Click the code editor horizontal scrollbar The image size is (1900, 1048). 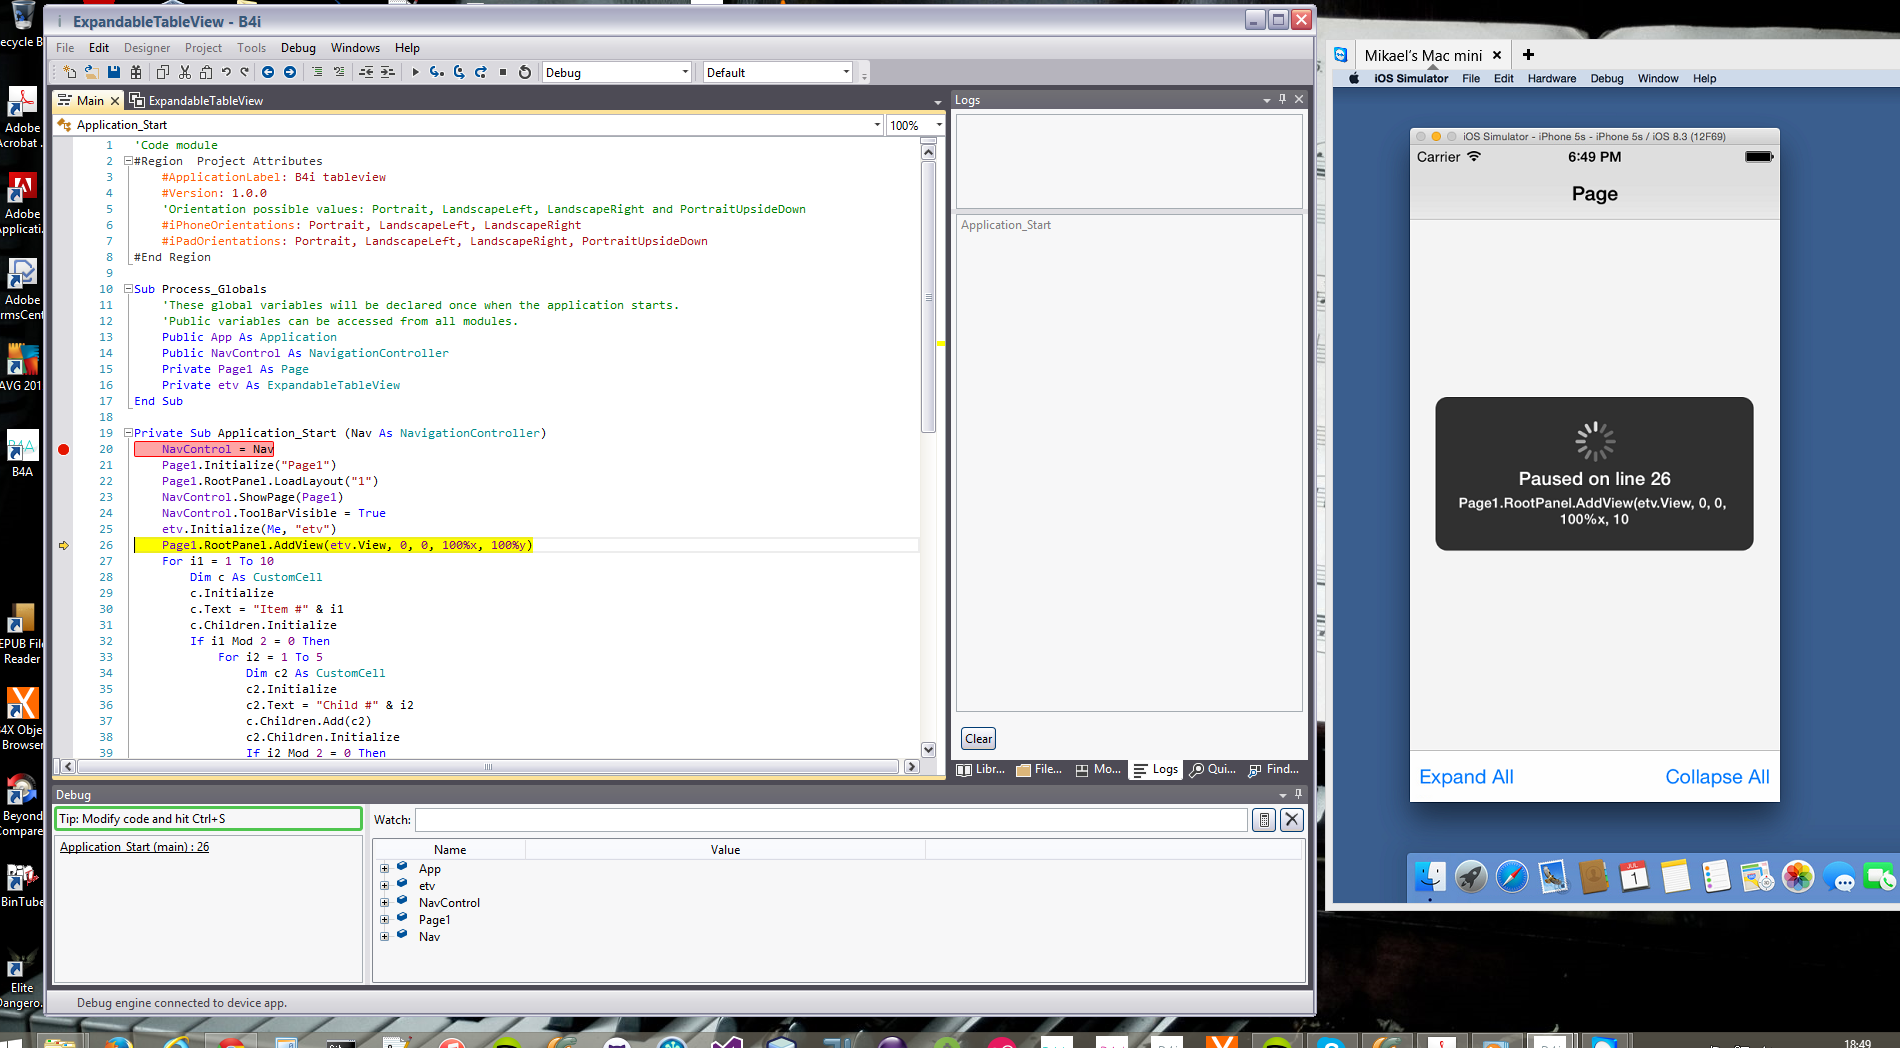point(488,767)
